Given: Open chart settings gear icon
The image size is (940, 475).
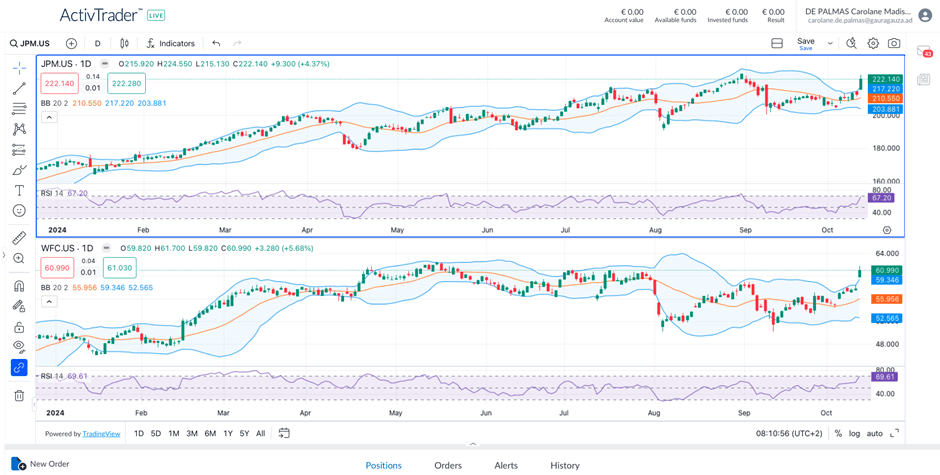Looking at the screenshot, I should coord(873,44).
